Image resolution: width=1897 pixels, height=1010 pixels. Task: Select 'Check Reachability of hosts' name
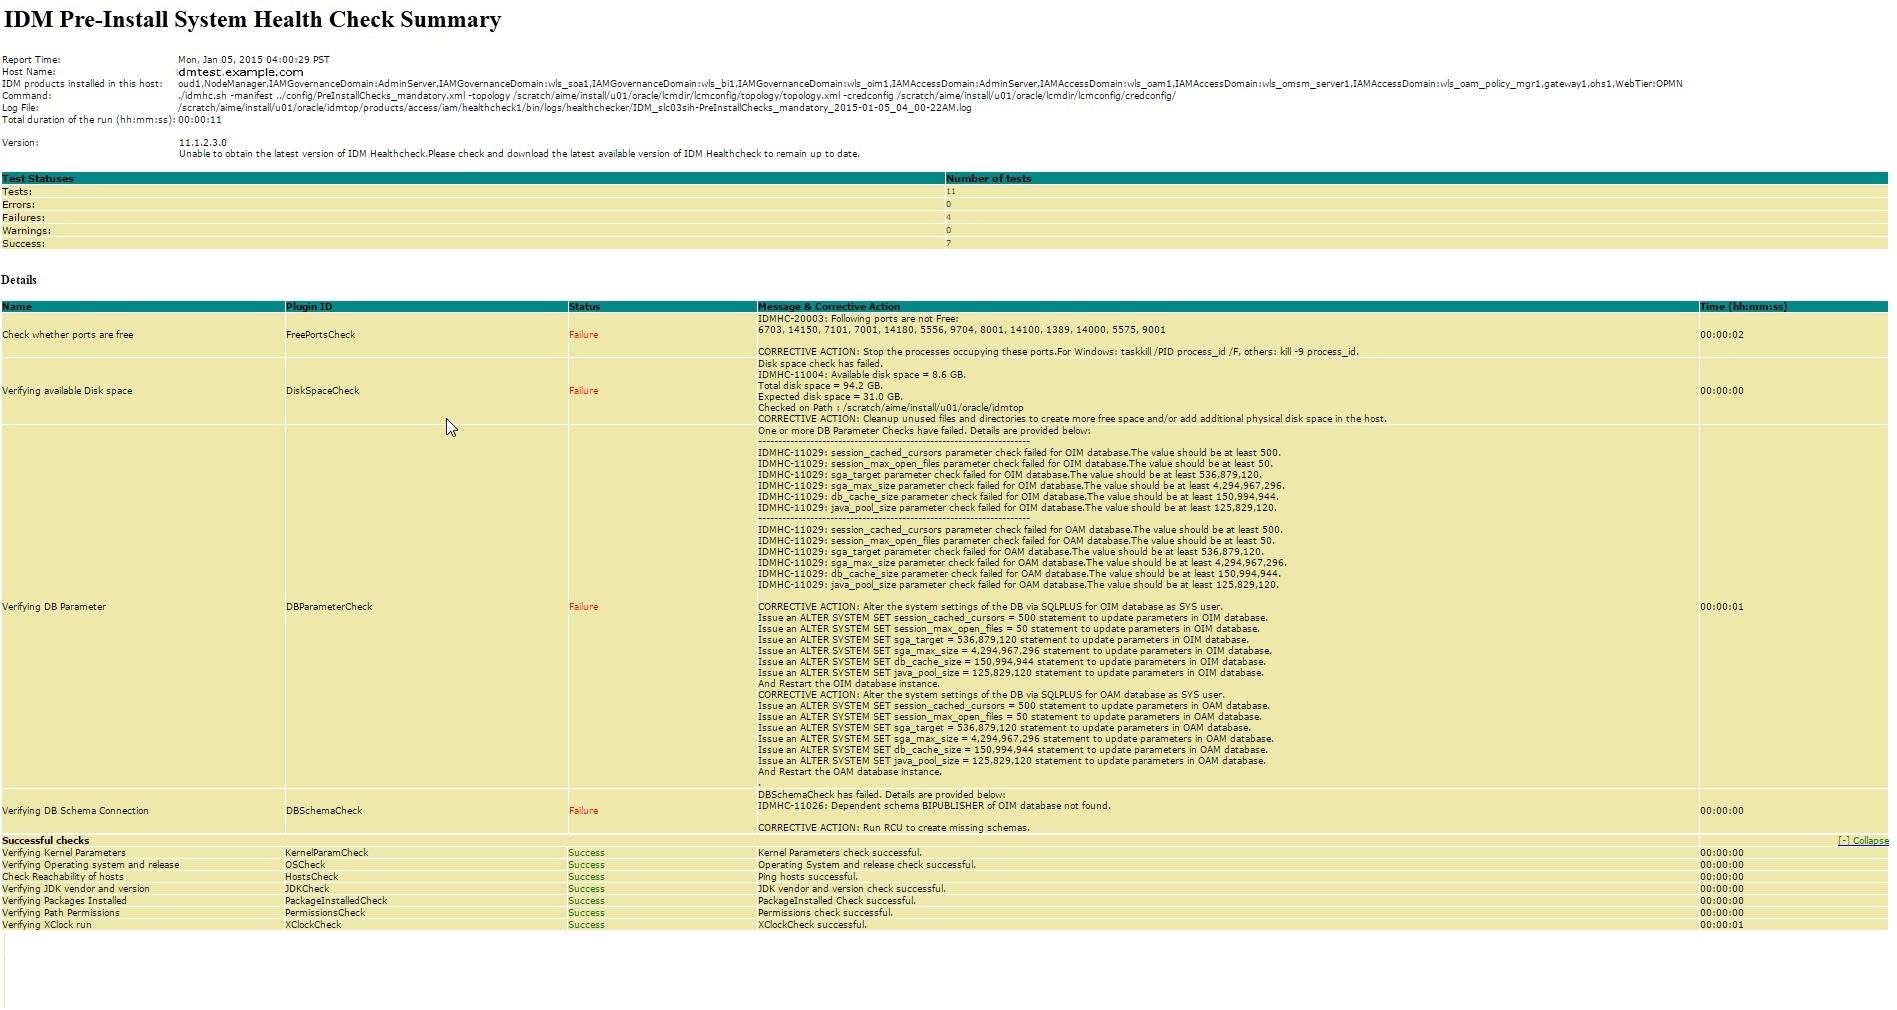[x=63, y=877]
